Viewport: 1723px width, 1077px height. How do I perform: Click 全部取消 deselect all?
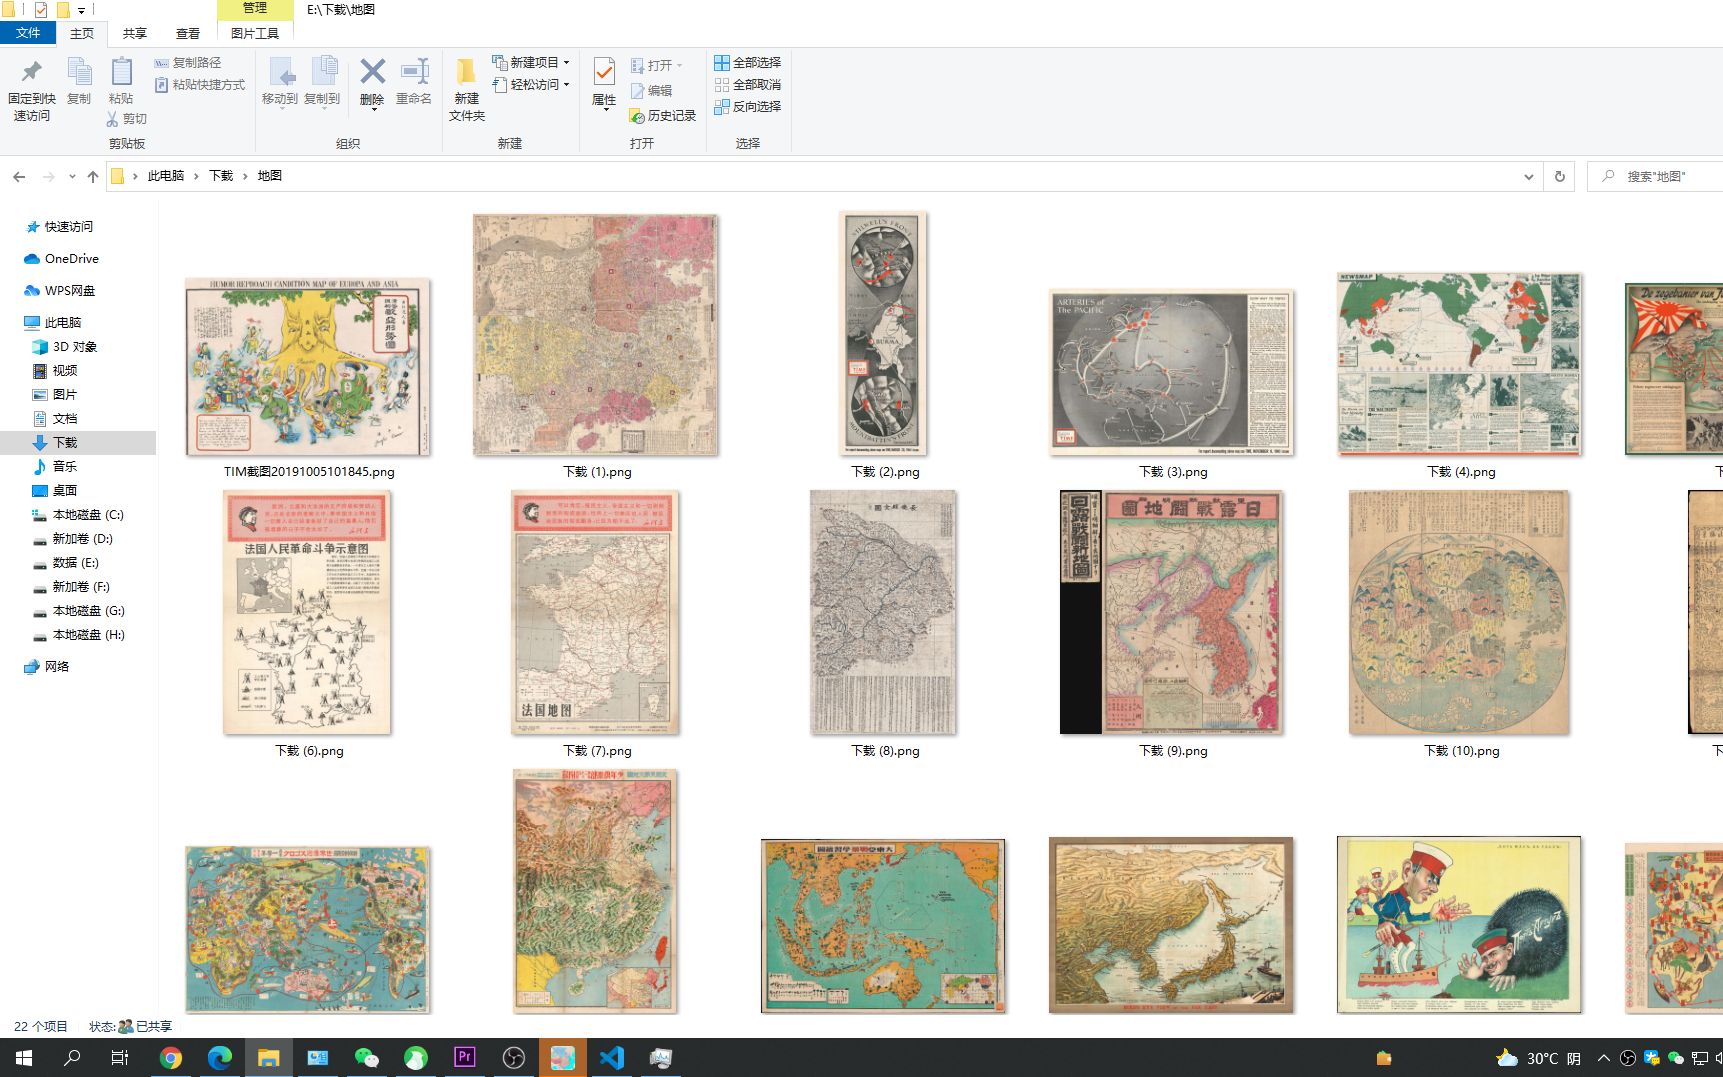click(x=748, y=85)
